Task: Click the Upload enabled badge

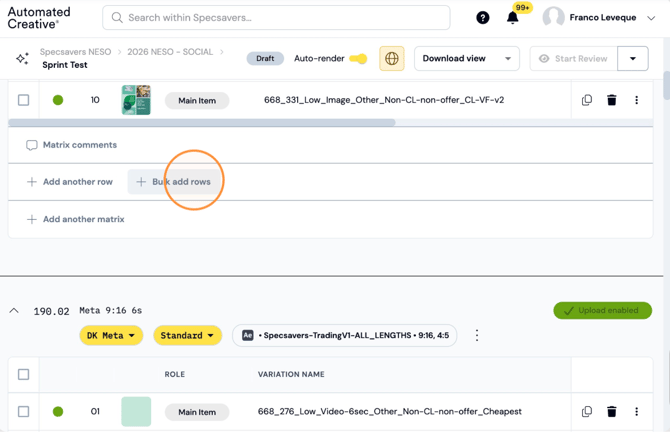Action: [x=602, y=311]
